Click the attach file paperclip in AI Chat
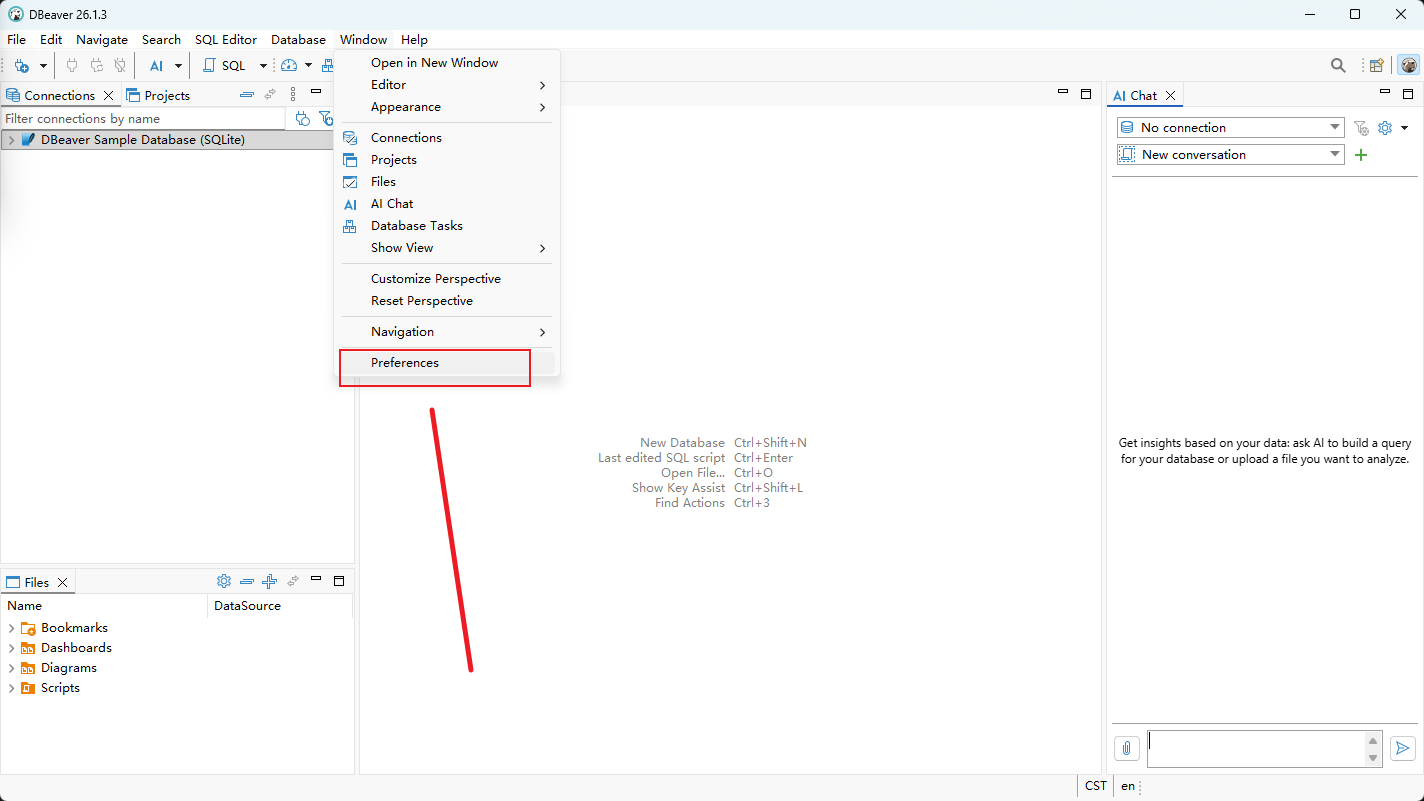This screenshot has width=1424, height=801. coord(1126,748)
